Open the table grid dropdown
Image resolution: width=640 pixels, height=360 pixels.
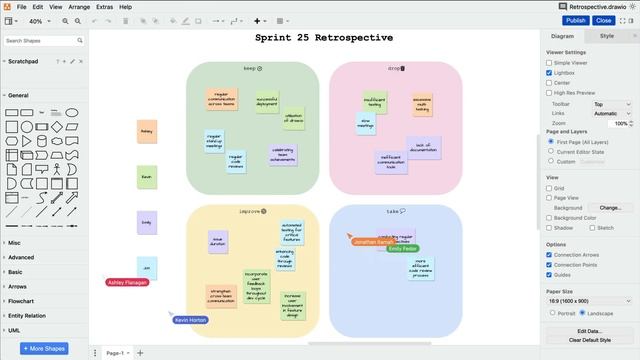tap(282, 21)
